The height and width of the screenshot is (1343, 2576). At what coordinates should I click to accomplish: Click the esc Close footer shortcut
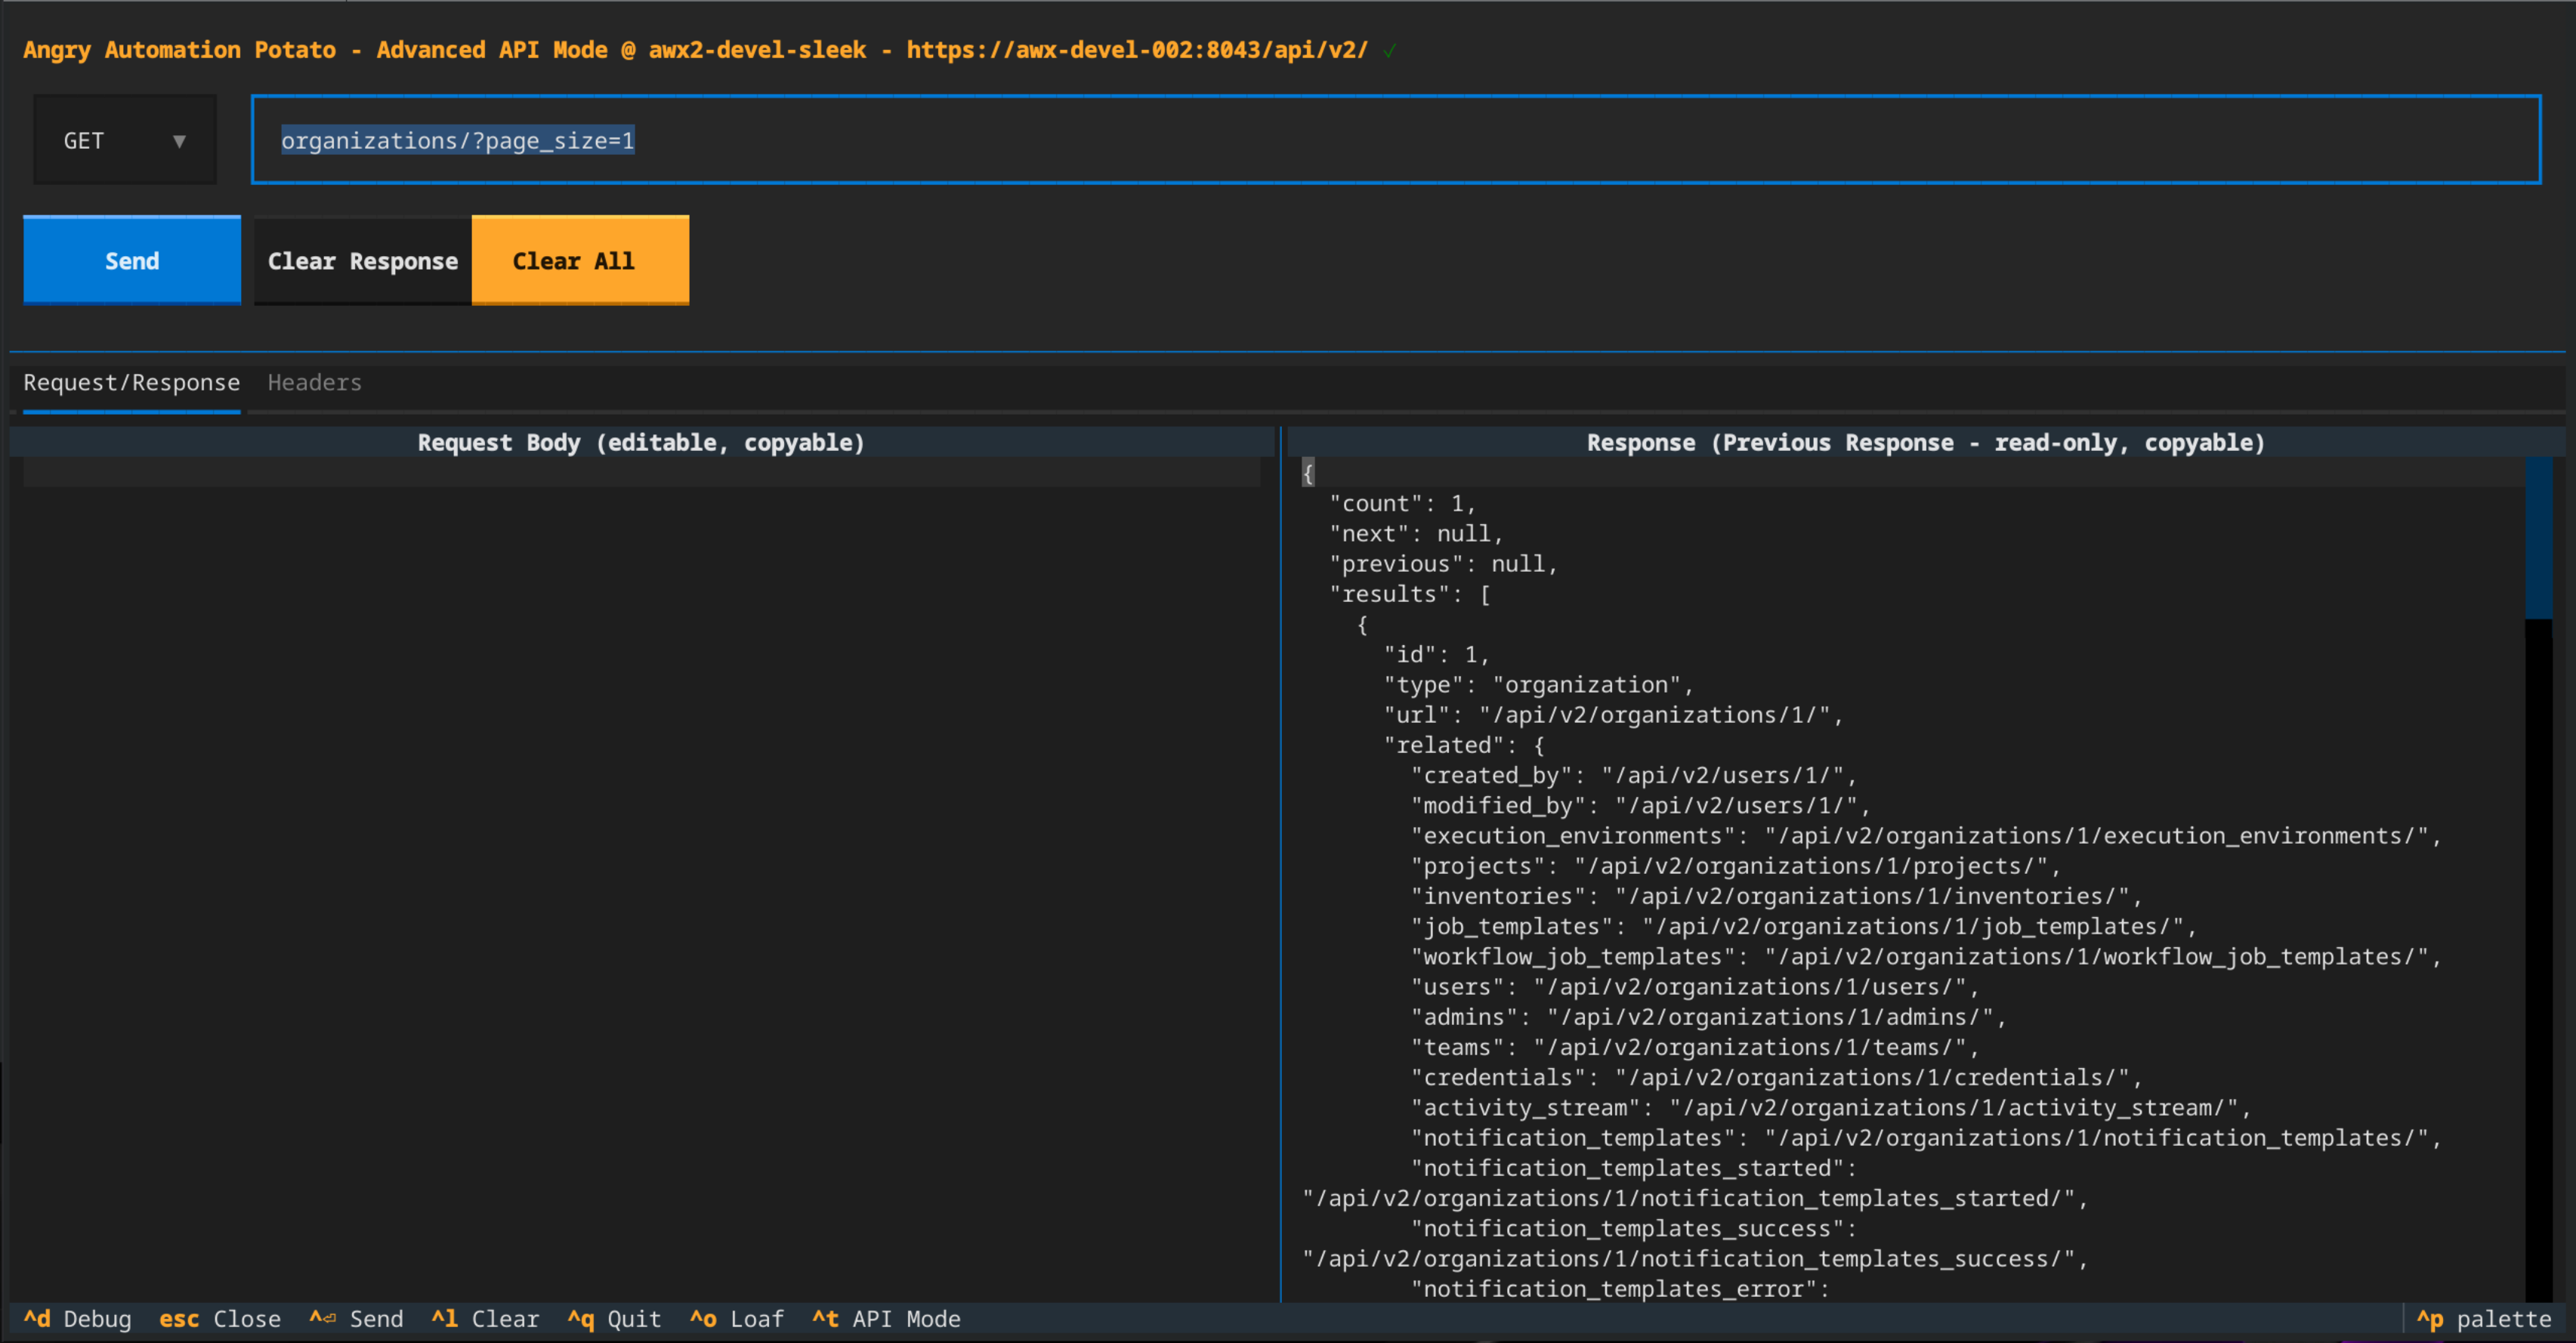(x=220, y=1319)
